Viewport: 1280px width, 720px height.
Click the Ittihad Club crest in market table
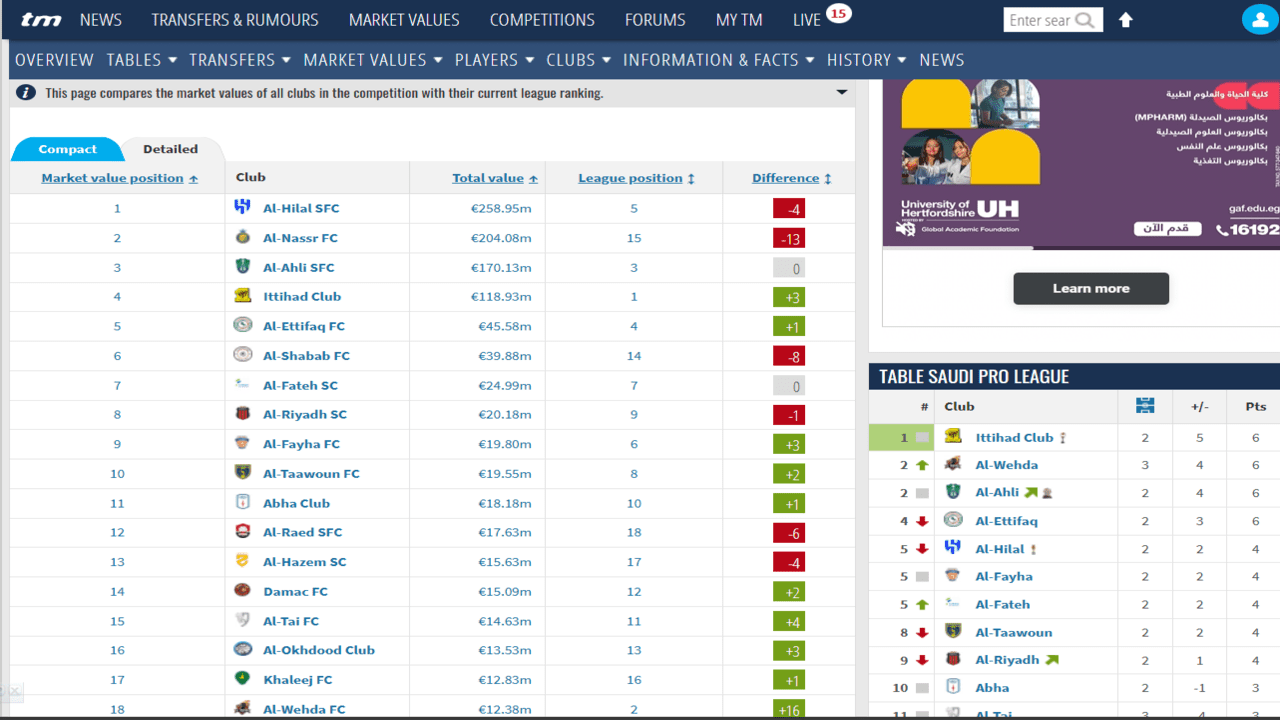(x=242, y=295)
